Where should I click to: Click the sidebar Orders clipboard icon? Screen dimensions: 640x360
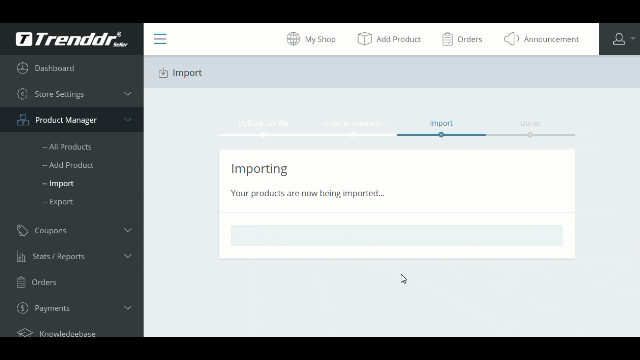[21, 282]
